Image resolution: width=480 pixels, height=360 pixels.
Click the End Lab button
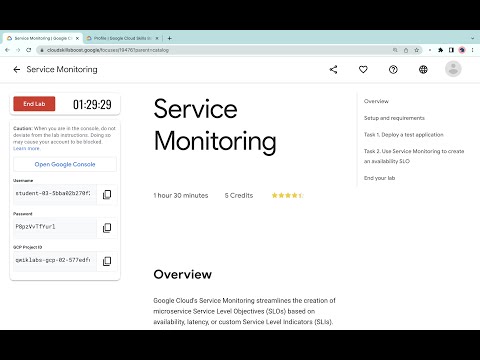(x=34, y=104)
